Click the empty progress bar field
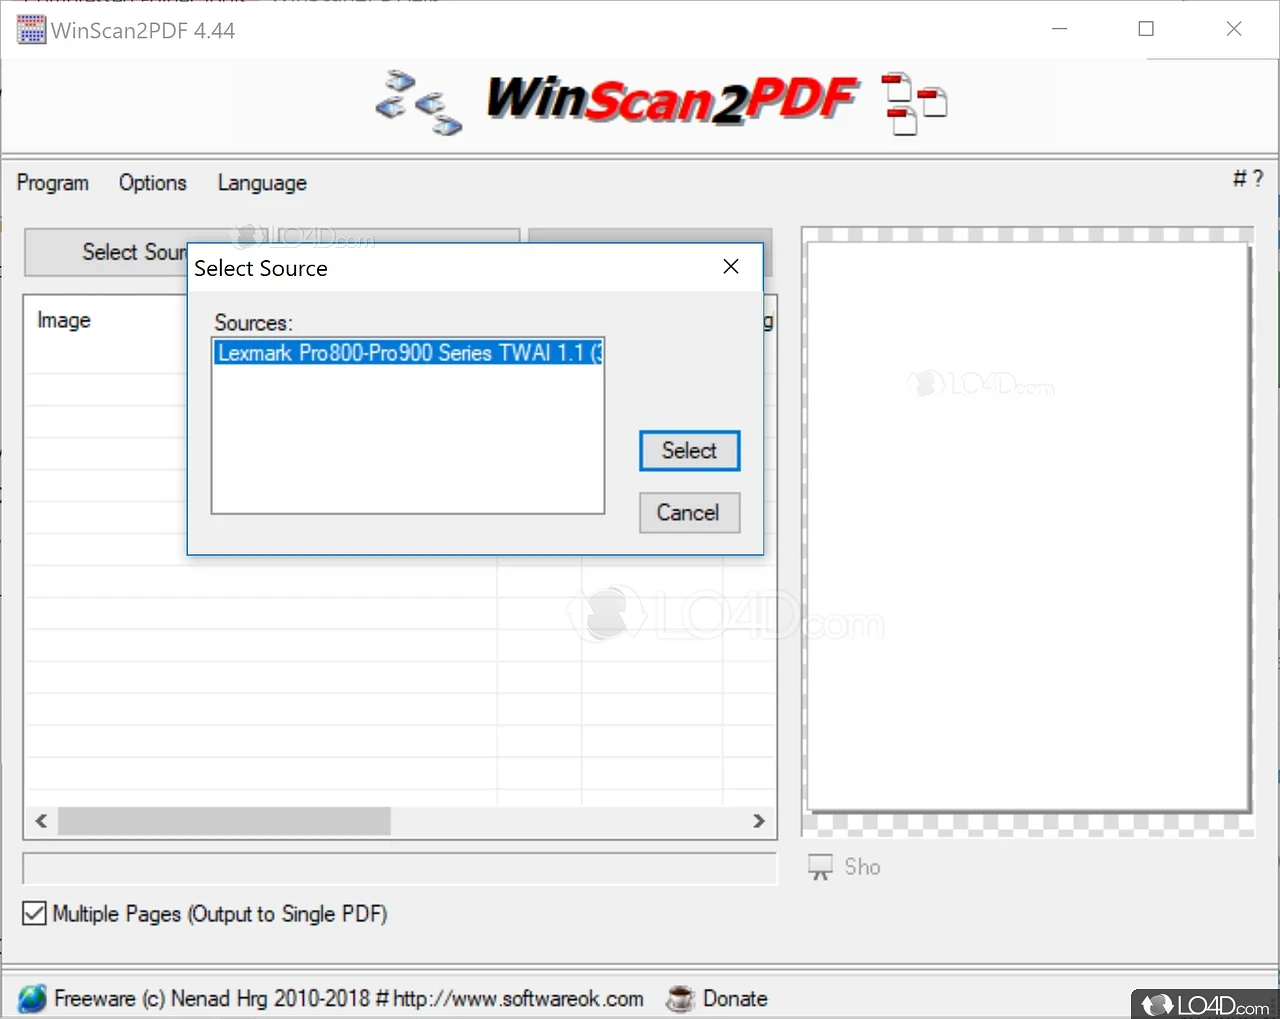Viewport: 1280px width, 1019px height. pos(400,868)
